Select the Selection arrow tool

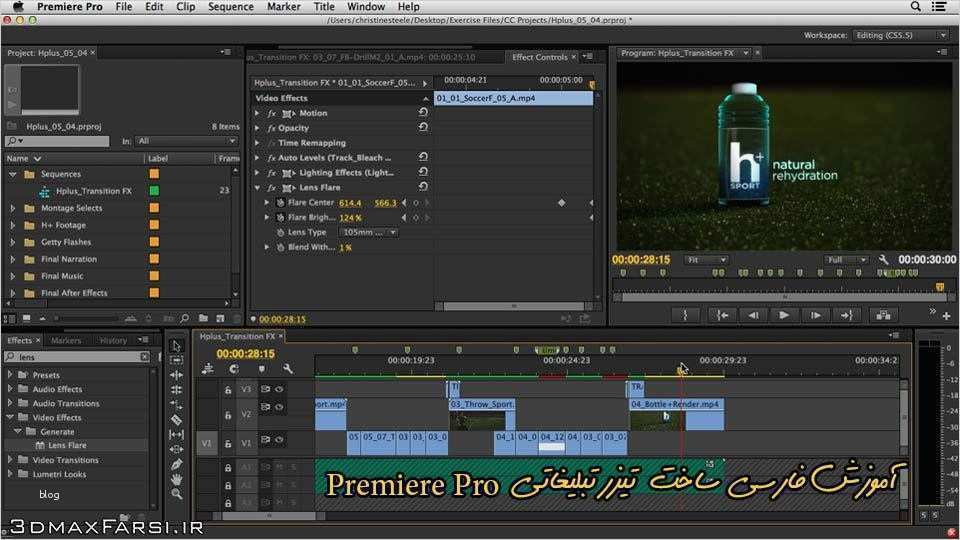[176, 346]
